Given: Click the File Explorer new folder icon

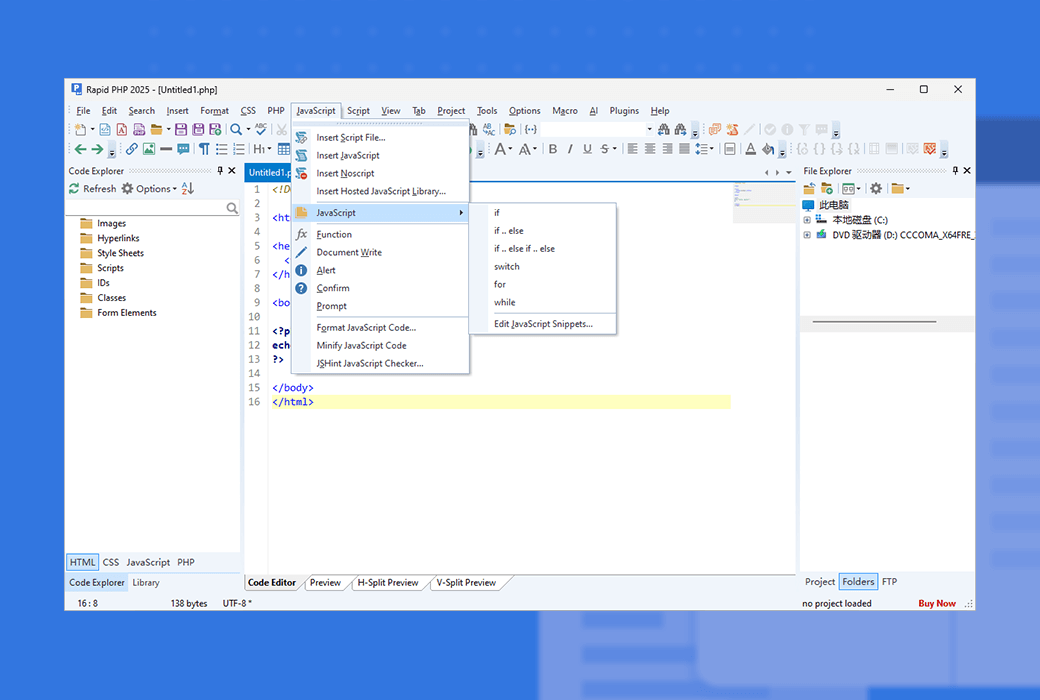Looking at the screenshot, I should pyautogui.click(x=826, y=188).
